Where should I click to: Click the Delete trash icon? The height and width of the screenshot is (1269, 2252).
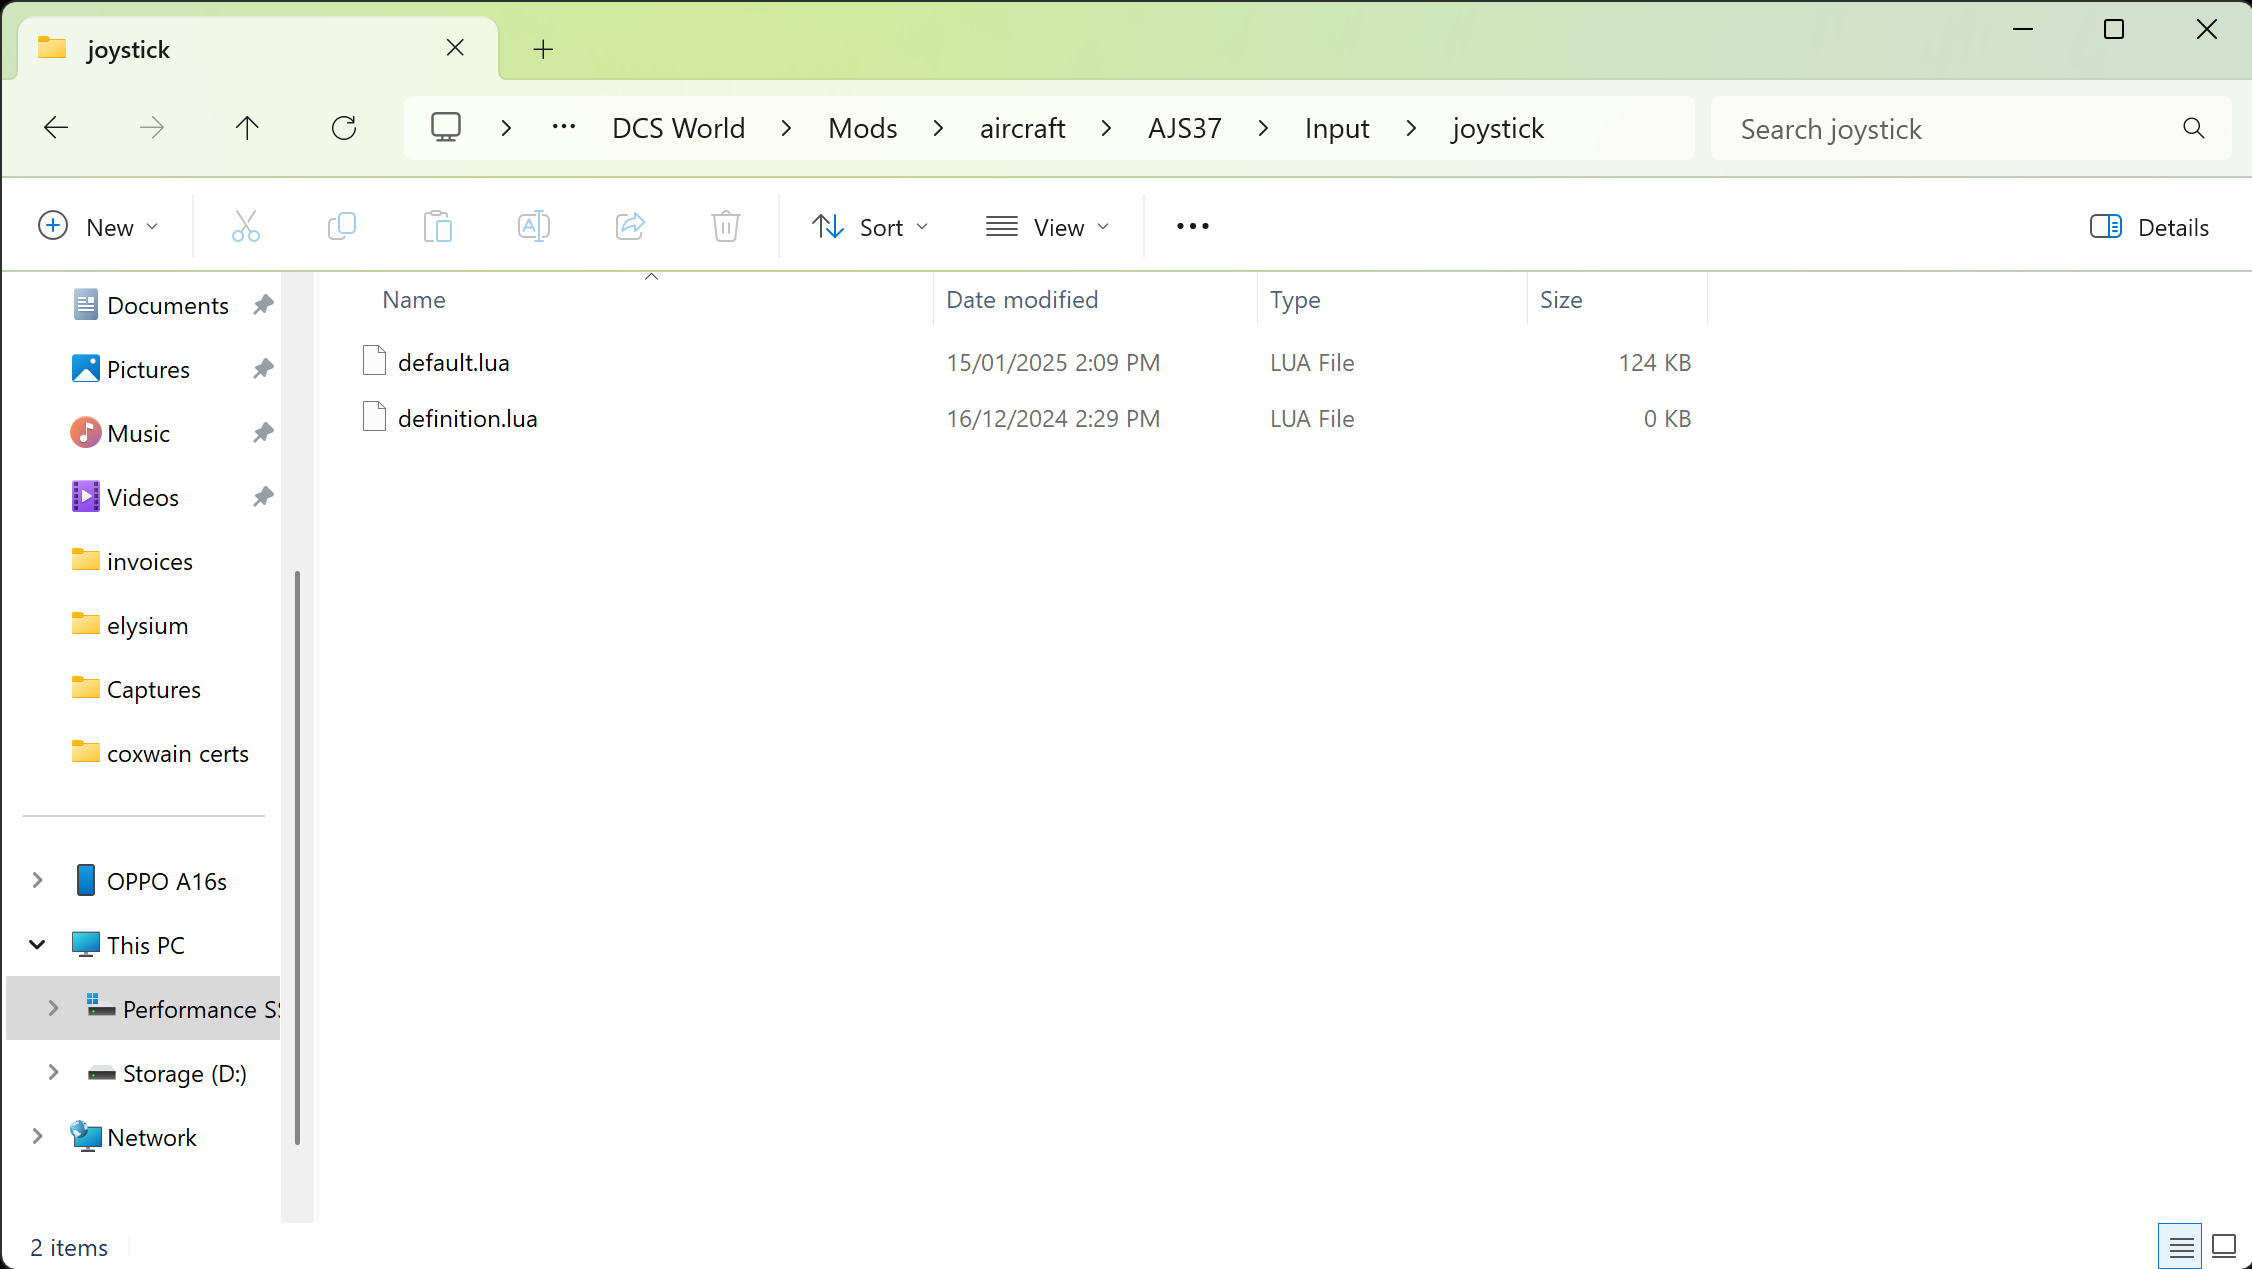click(x=726, y=227)
